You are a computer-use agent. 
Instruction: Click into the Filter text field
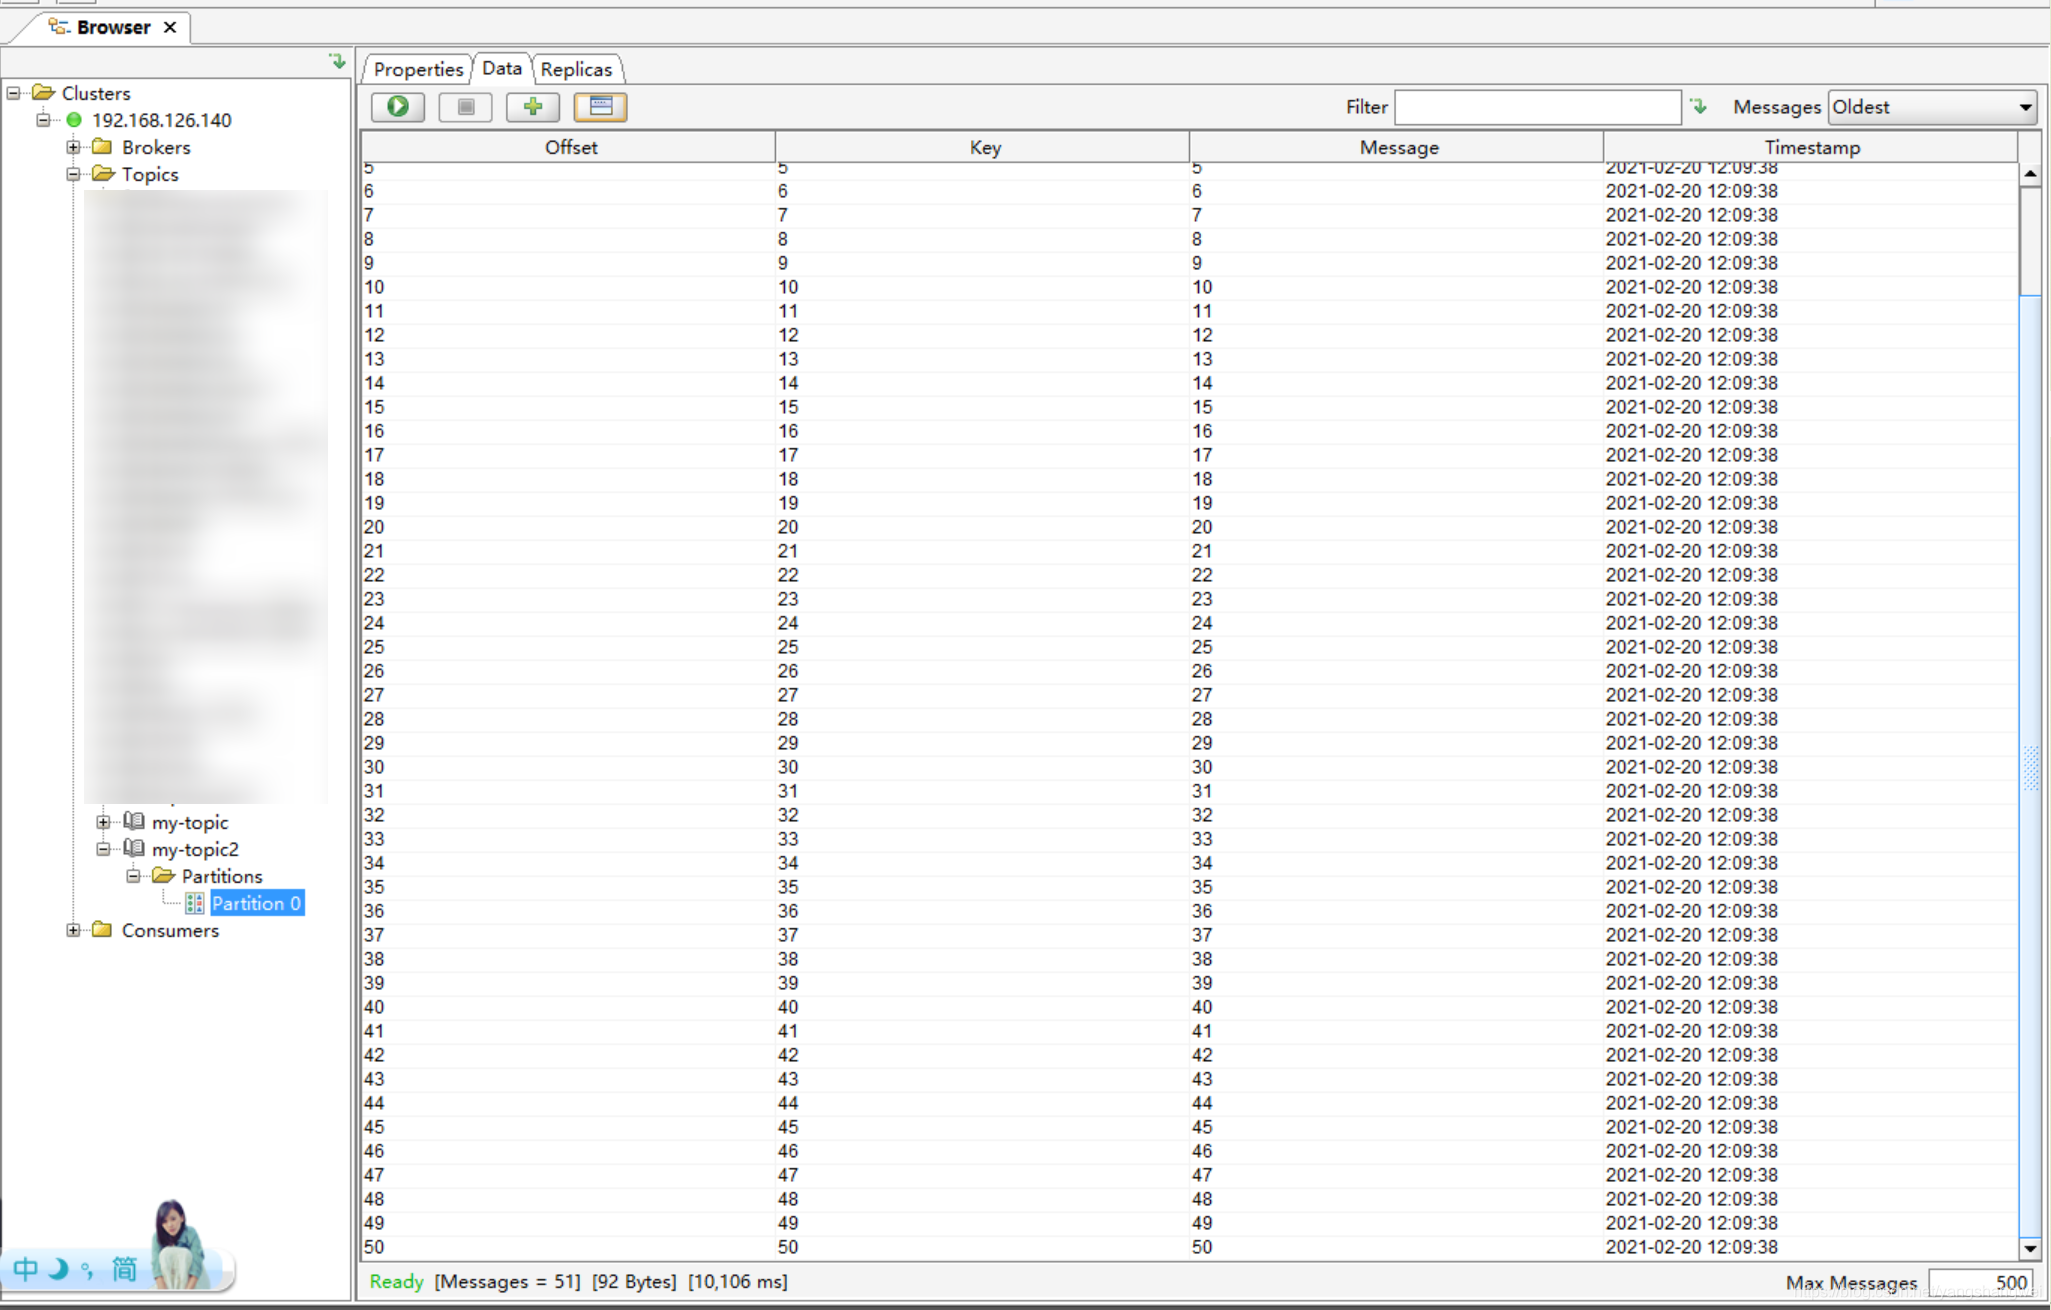click(1536, 107)
